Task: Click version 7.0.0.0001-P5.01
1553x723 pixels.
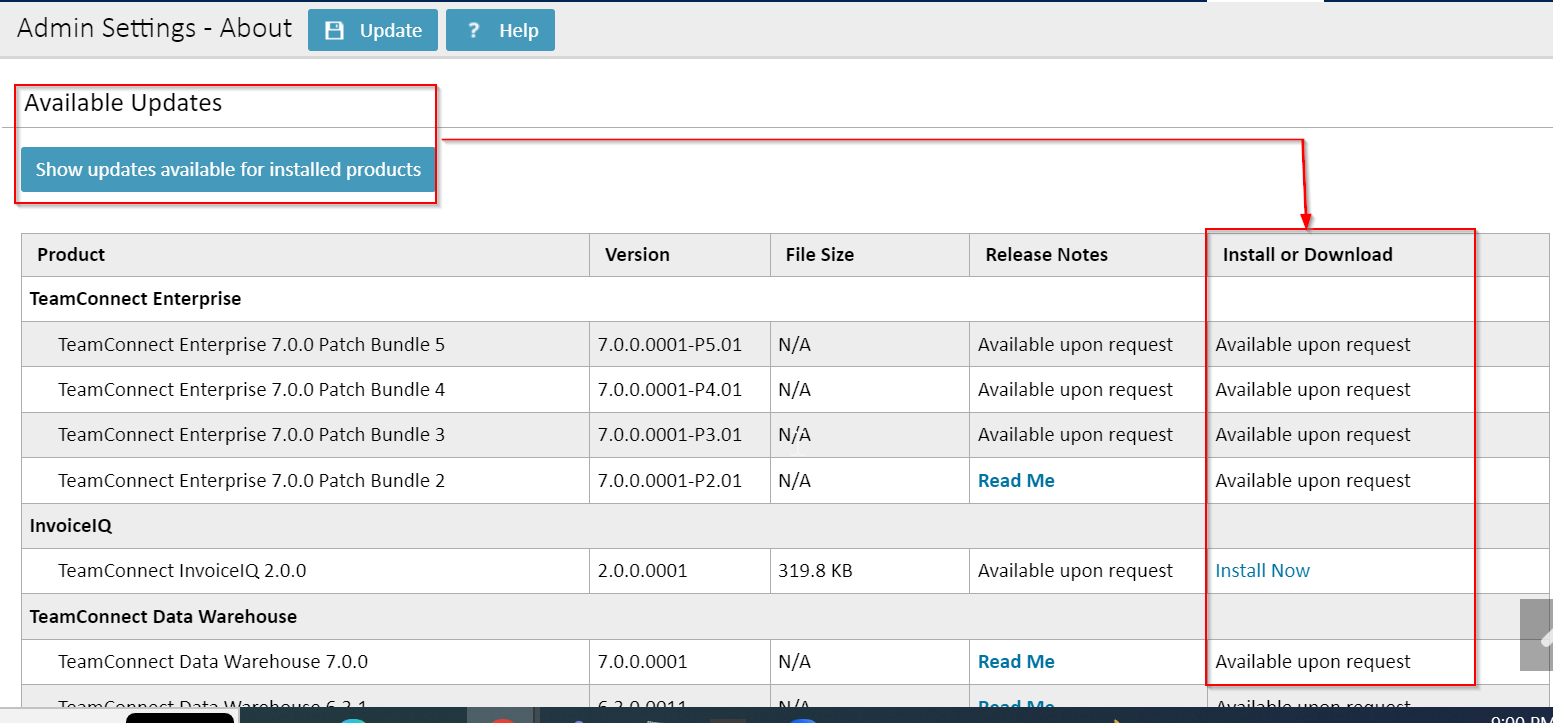Action: [x=670, y=345]
